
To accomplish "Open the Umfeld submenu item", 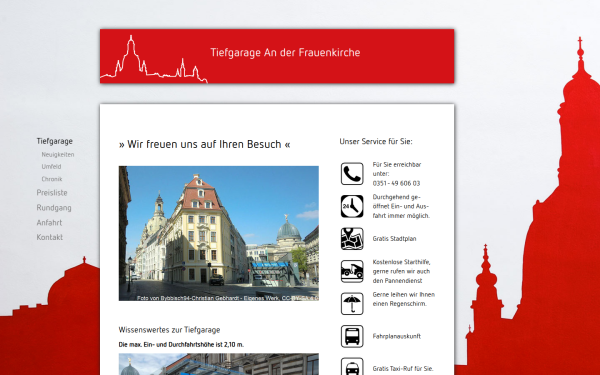I will (51, 167).
